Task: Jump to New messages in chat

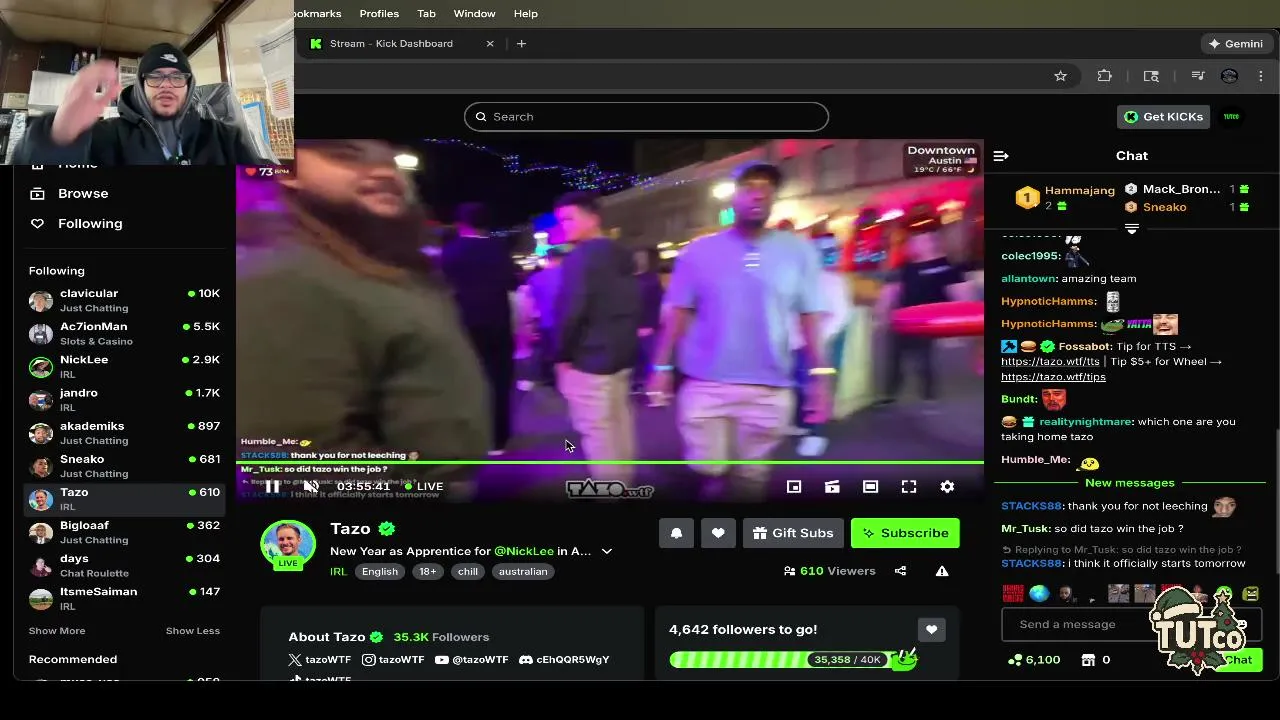Action: [1130, 483]
